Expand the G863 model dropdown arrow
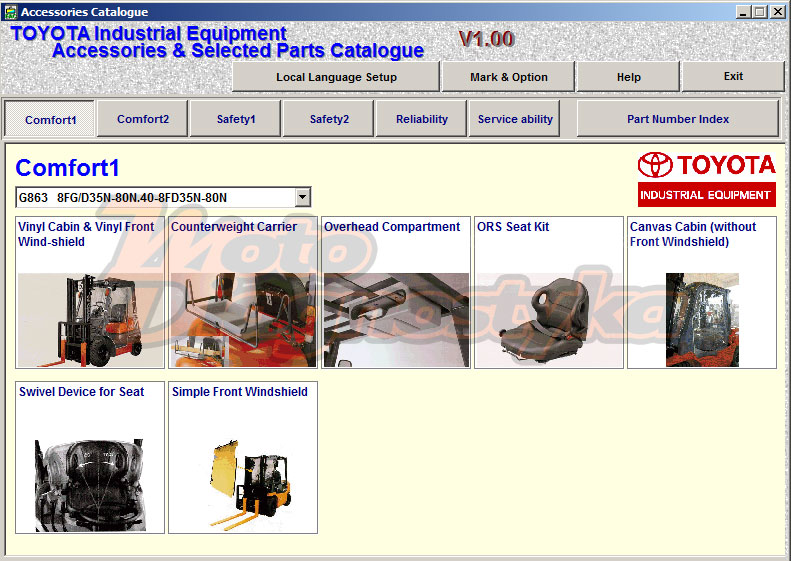This screenshot has width=791, height=561. click(302, 197)
